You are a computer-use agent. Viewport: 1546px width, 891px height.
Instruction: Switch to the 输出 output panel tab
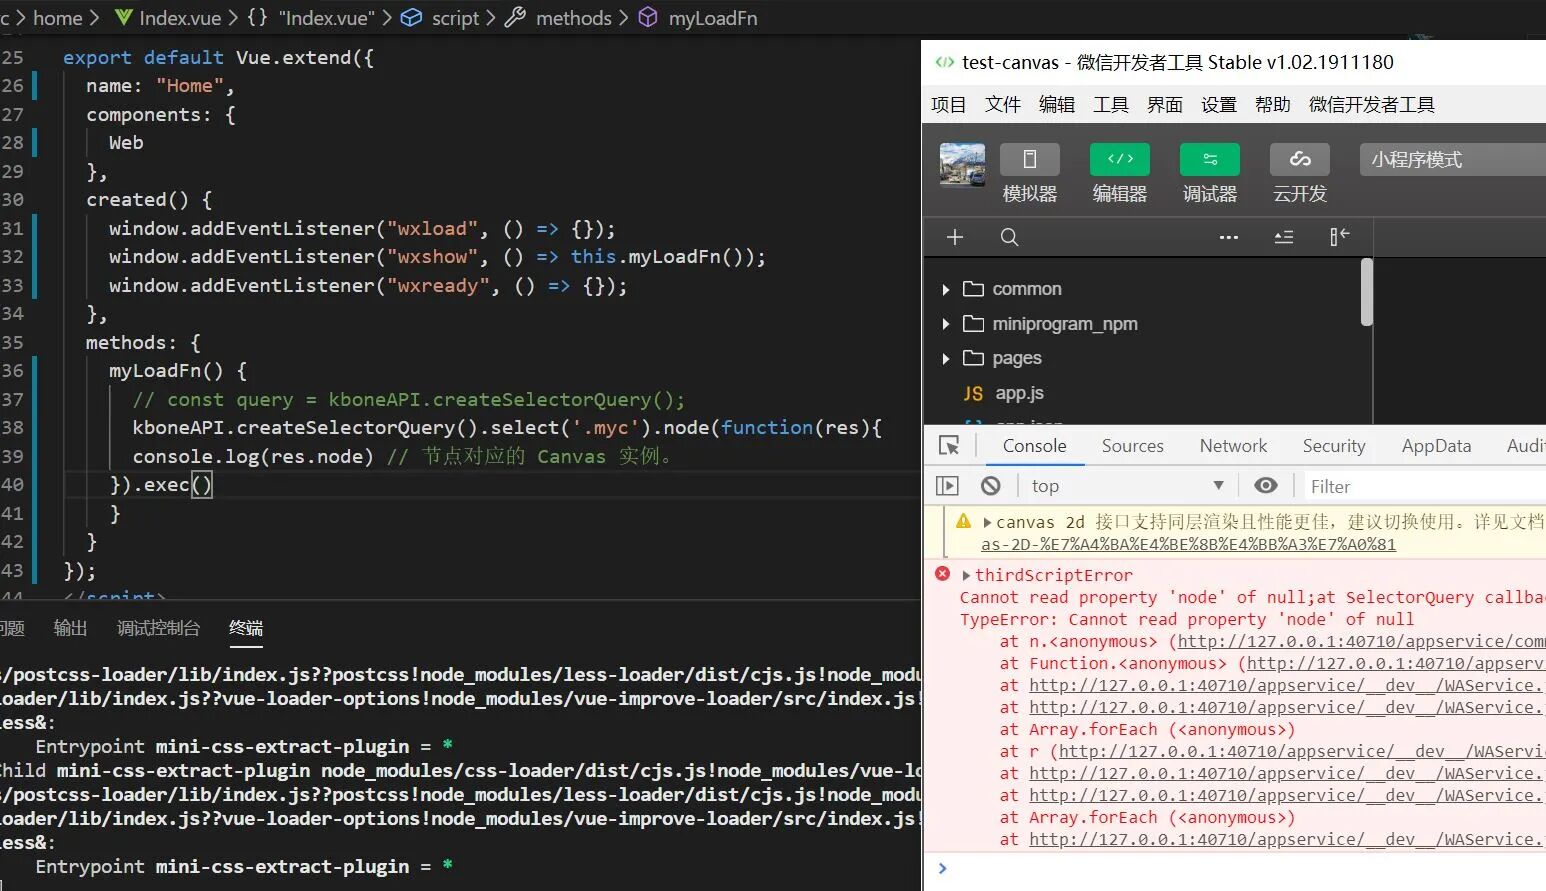pos(70,628)
